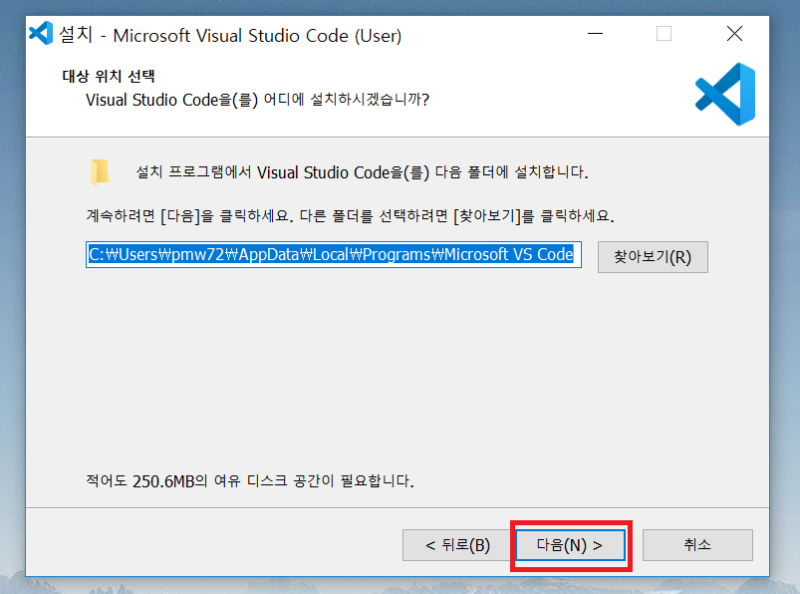The width and height of the screenshot is (800, 594).
Task: Cancel setup with the 취소 button
Action: [x=697, y=545]
